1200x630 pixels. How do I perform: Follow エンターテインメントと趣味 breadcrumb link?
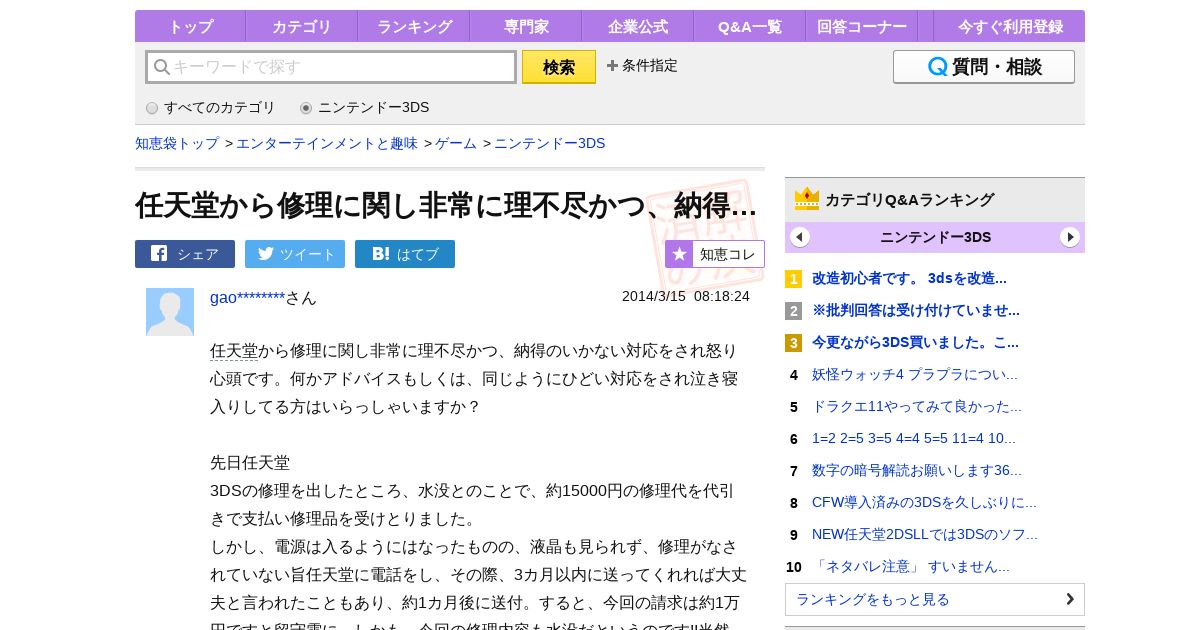(x=327, y=143)
